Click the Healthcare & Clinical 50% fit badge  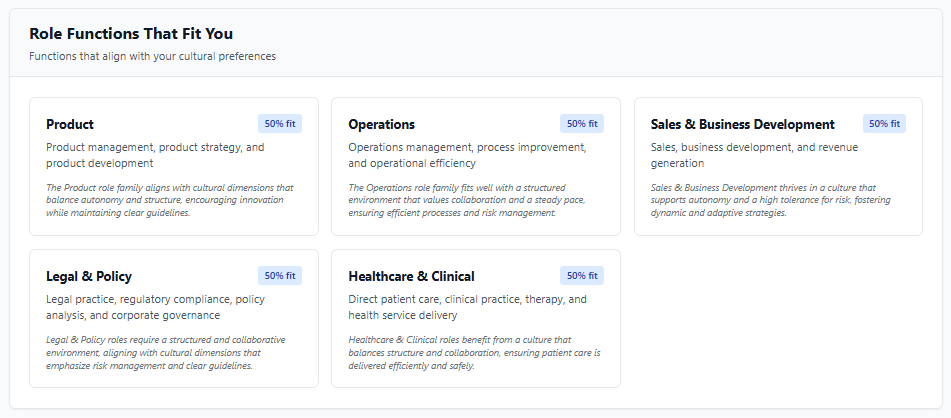(x=582, y=276)
